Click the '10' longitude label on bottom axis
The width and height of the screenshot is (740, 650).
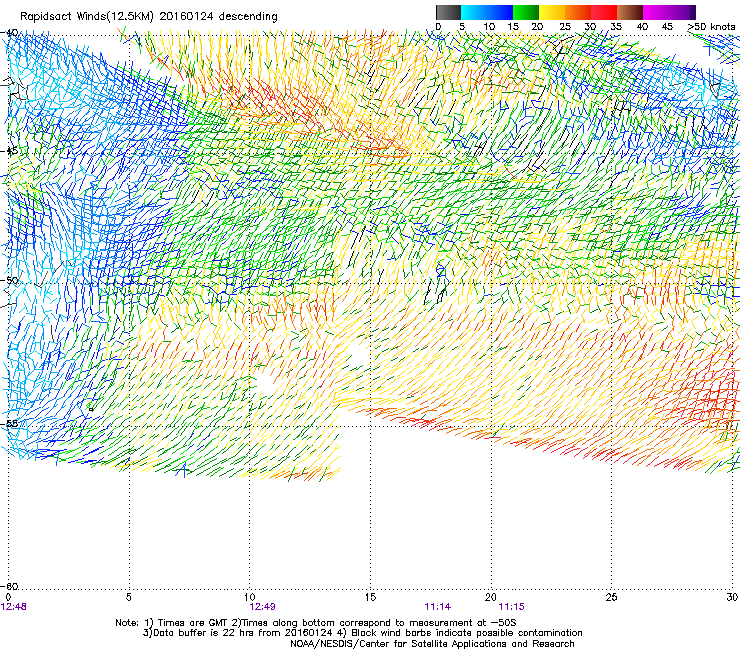pyautogui.click(x=250, y=597)
